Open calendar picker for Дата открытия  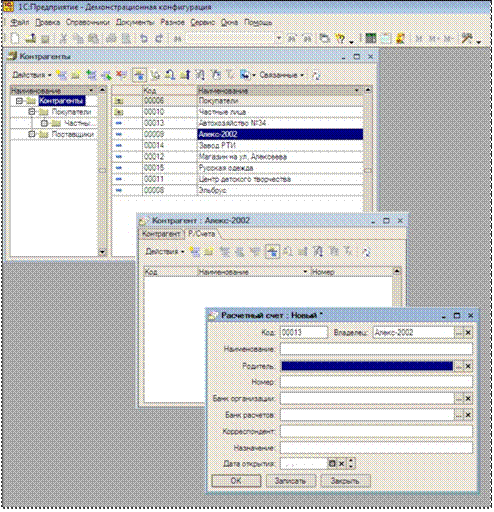pyautogui.click(x=332, y=464)
